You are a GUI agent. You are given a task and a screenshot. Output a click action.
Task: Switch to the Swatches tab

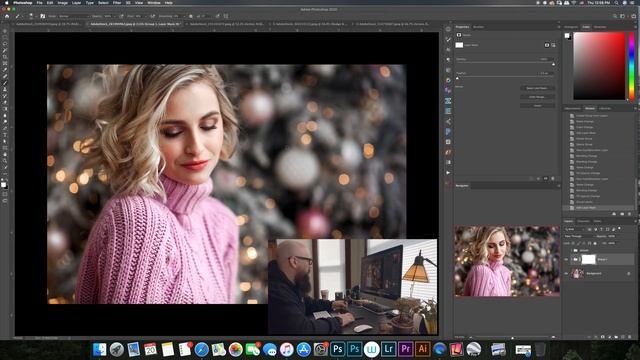coord(600,27)
